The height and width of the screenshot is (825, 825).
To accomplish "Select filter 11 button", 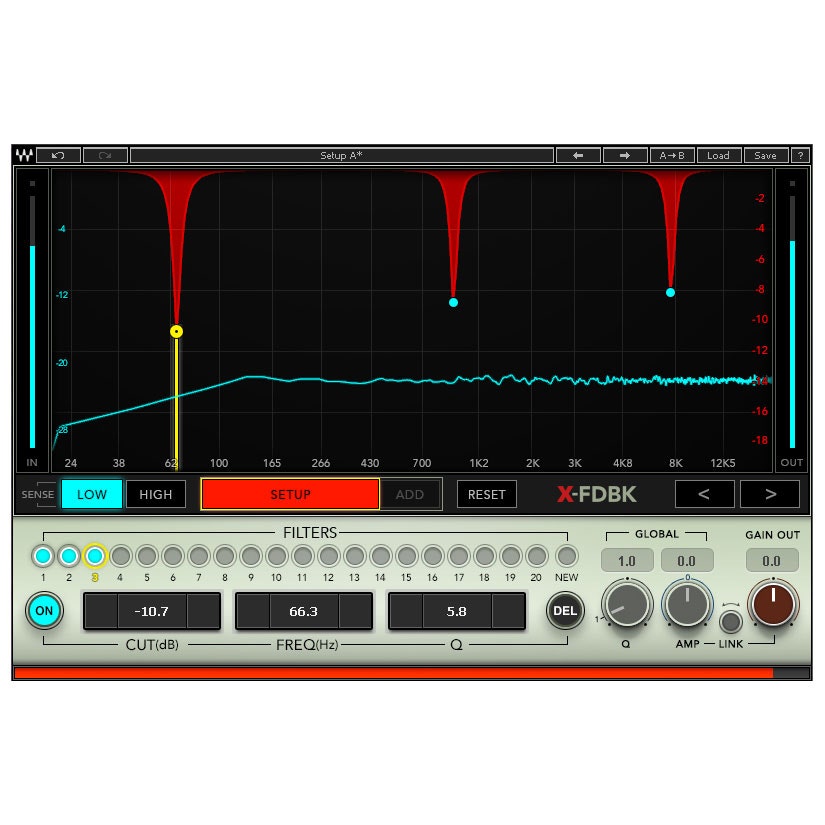I will pyautogui.click(x=303, y=556).
